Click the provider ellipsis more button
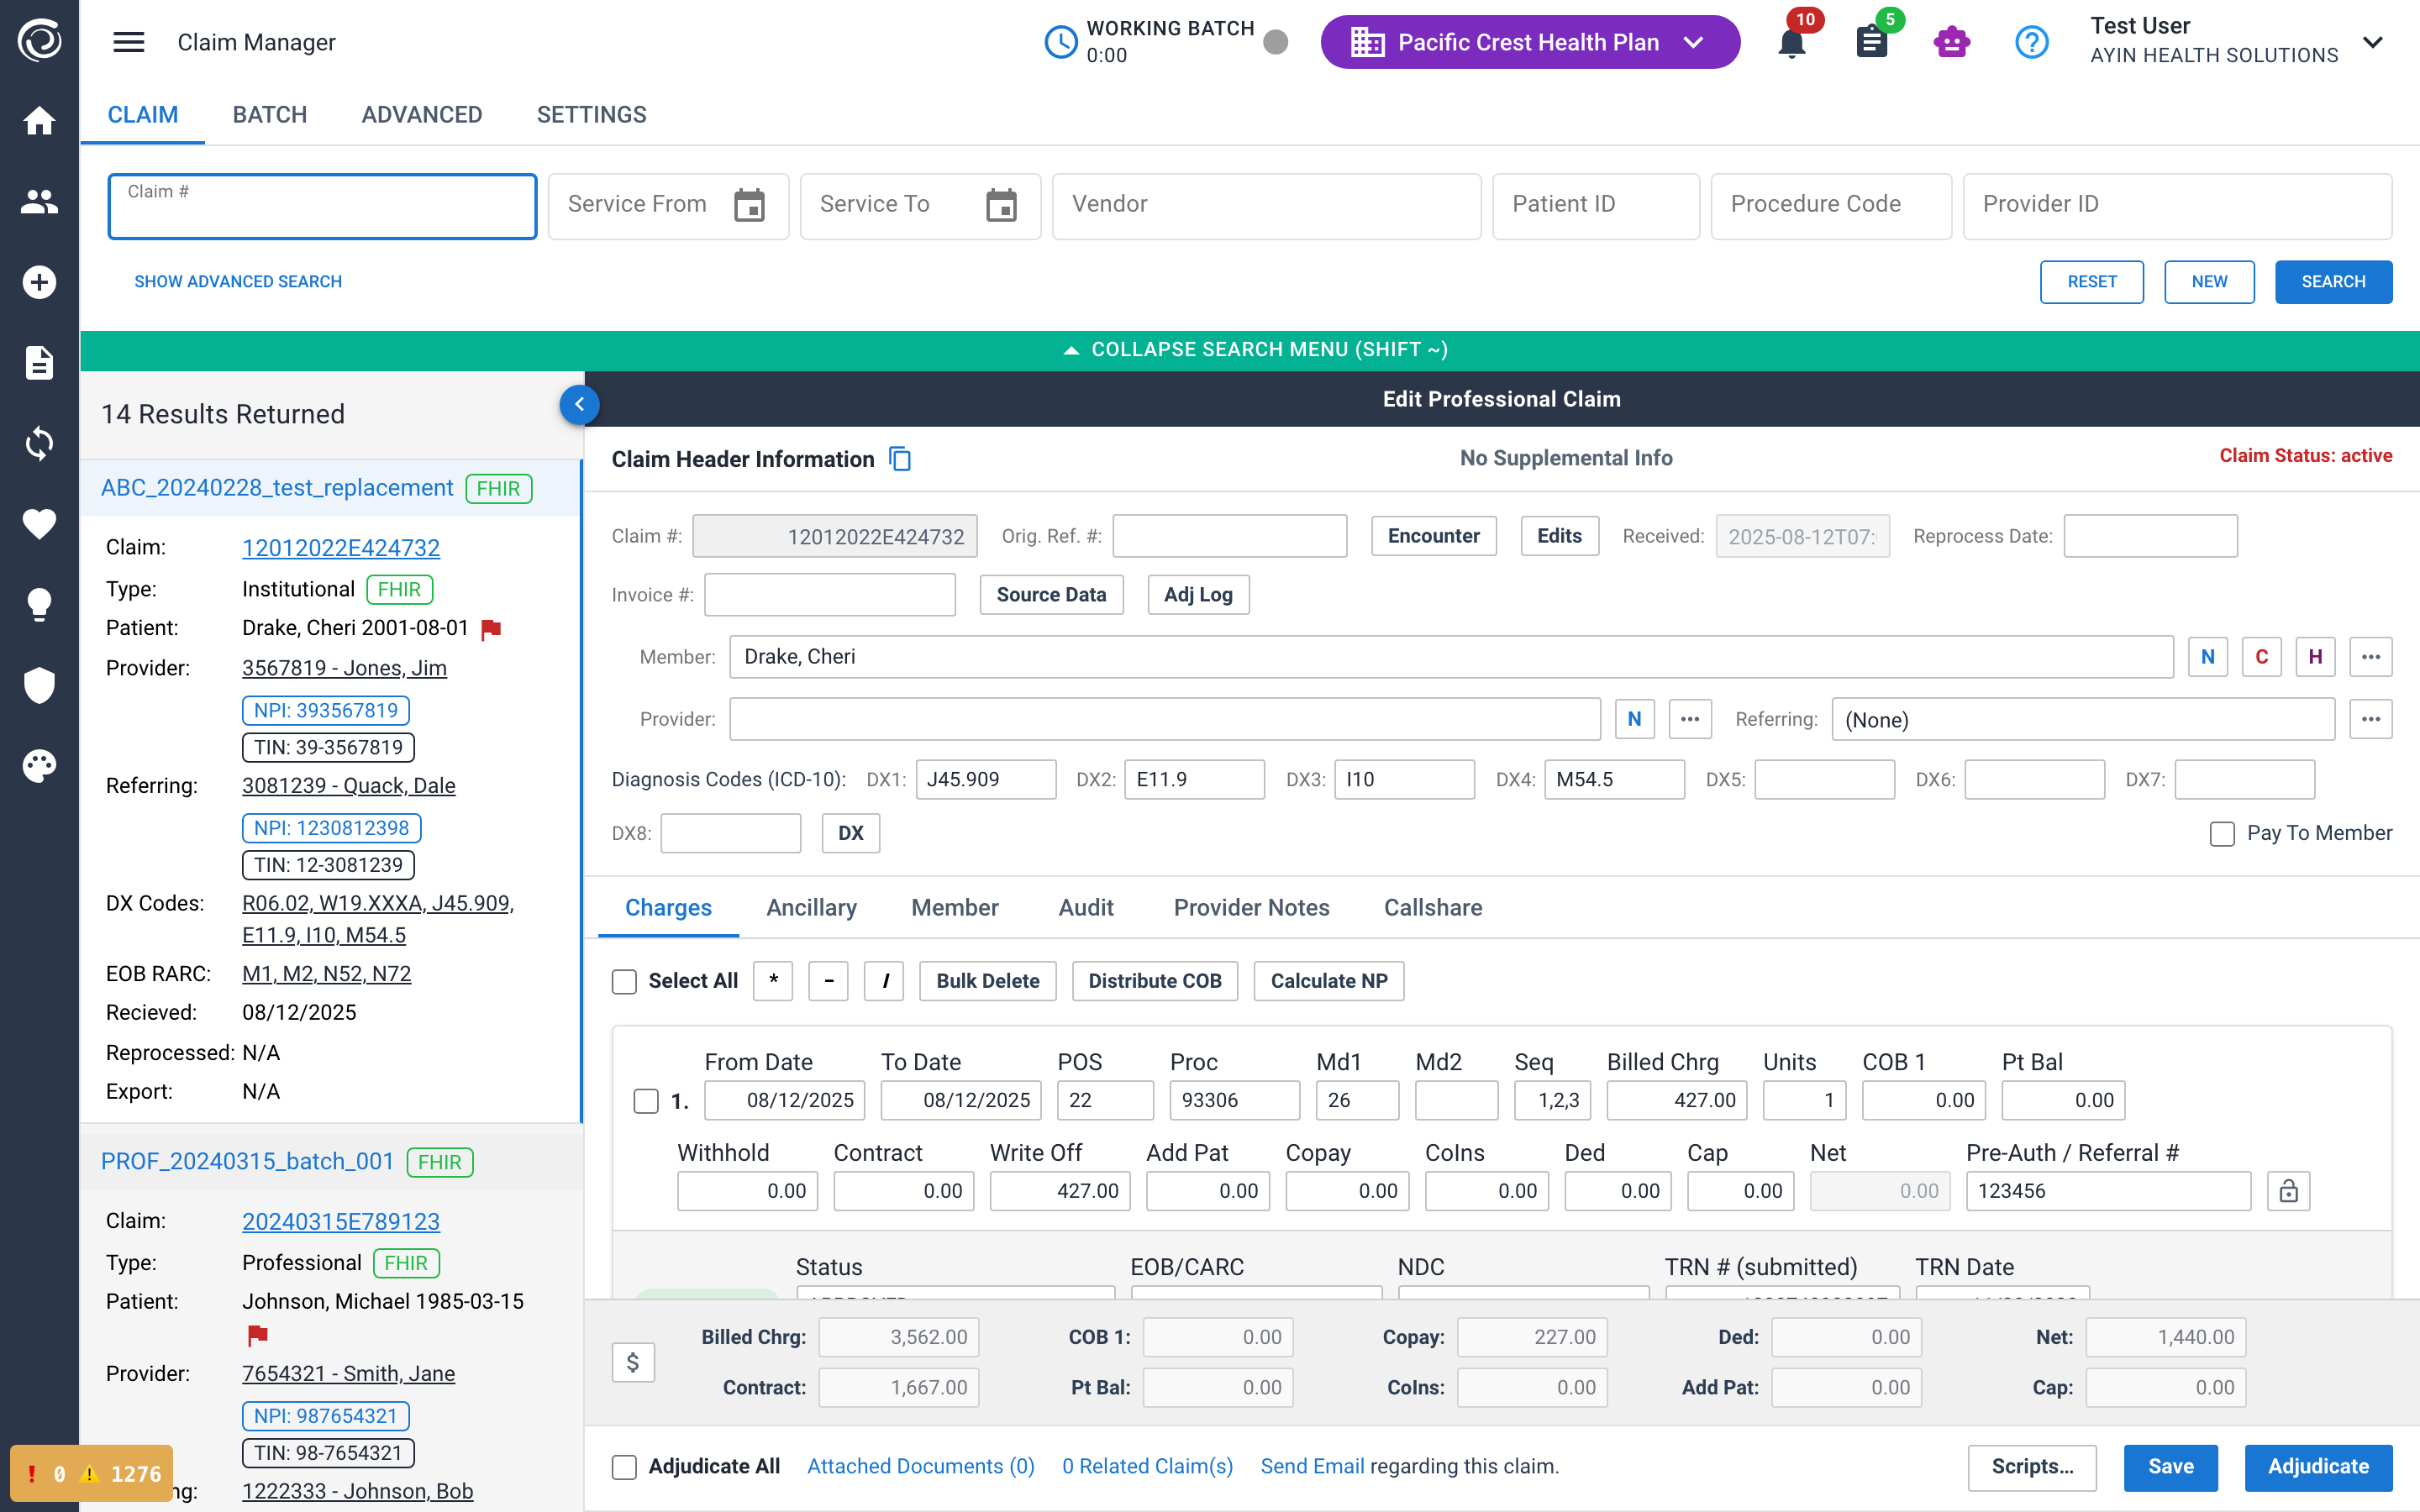 click(1690, 719)
